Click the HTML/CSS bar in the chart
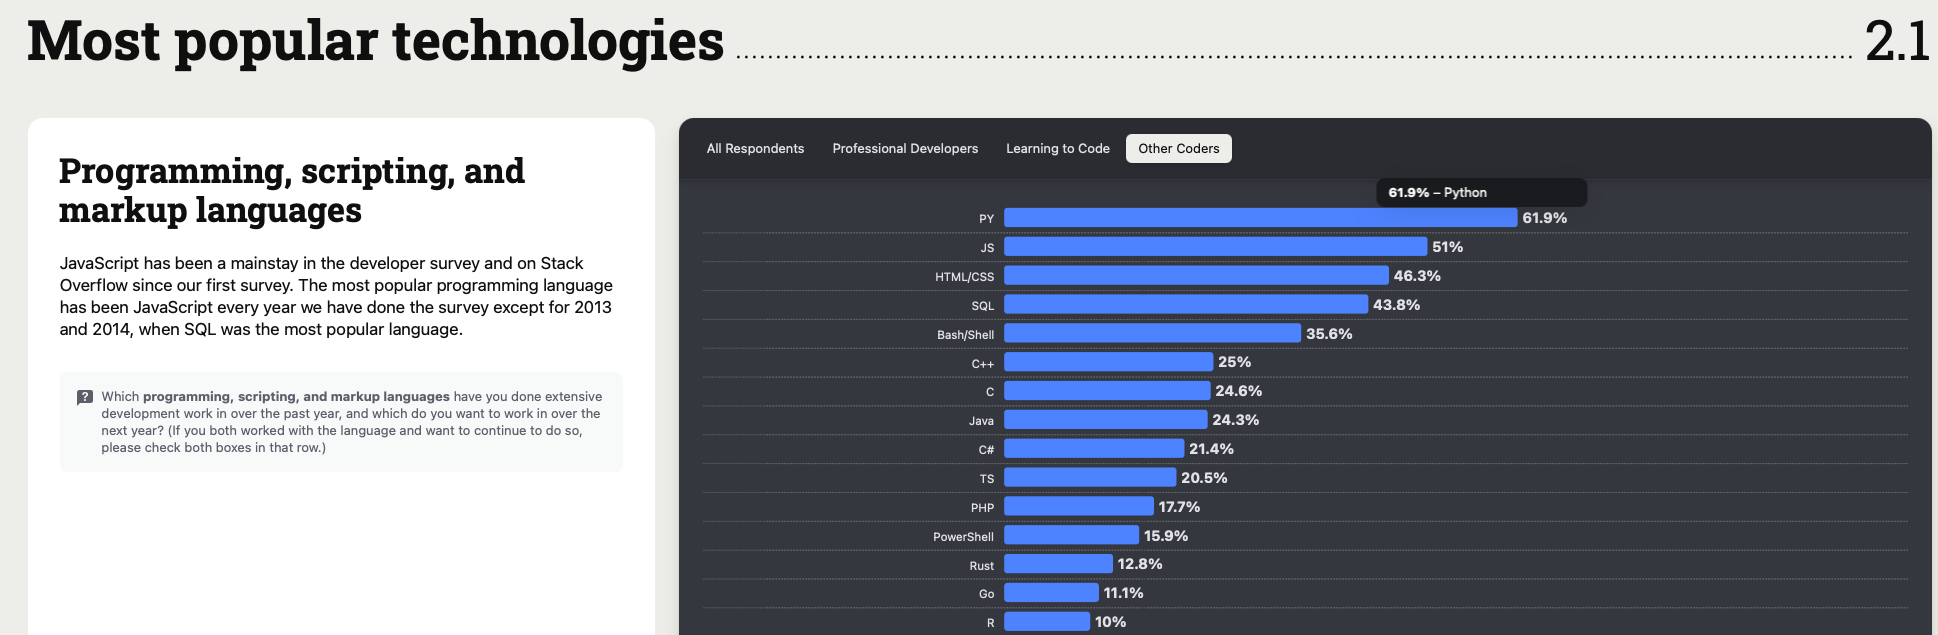Screen dimensions: 1938x635 pyautogui.click(x=1196, y=276)
